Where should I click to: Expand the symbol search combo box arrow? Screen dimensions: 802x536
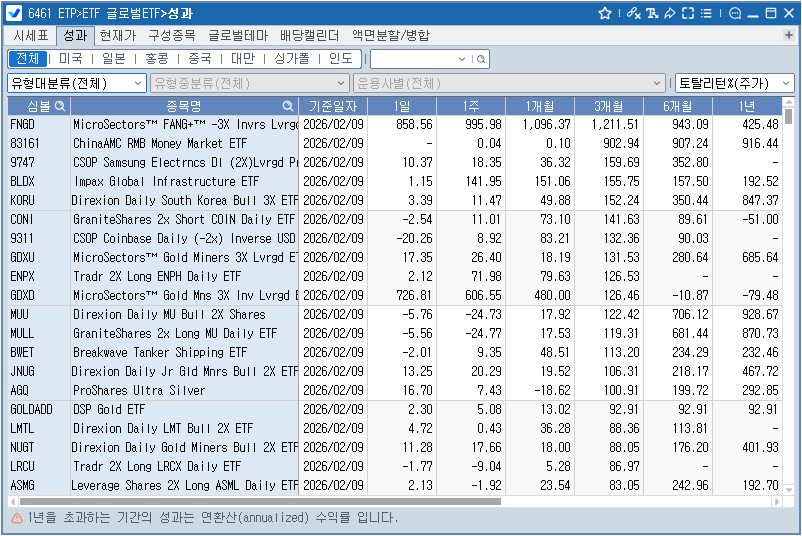pos(462,59)
